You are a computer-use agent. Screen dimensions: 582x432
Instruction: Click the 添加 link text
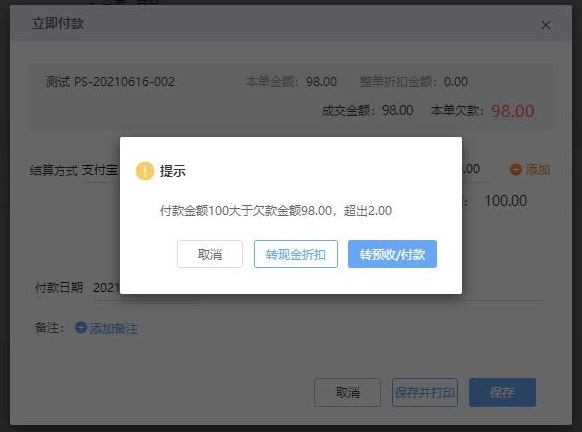[537, 170]
